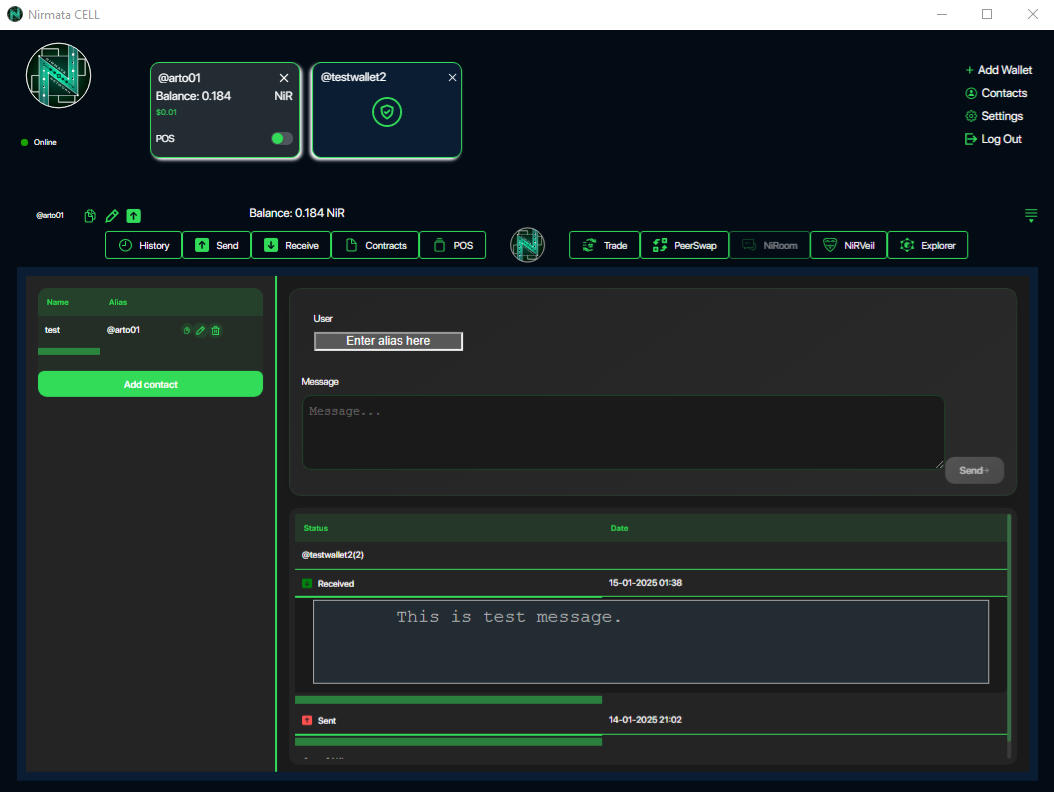Delete the test contact with trash icon
The height and width of the screenshot is (792, 1054).
tap(216, 330)
